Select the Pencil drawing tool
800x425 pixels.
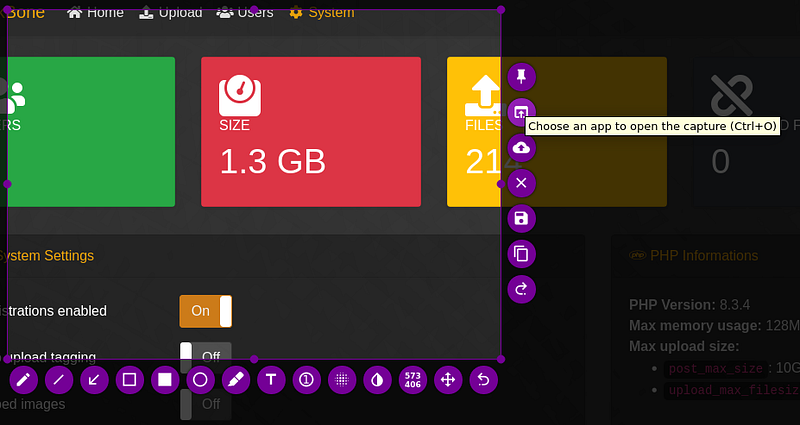coord(24,380)
